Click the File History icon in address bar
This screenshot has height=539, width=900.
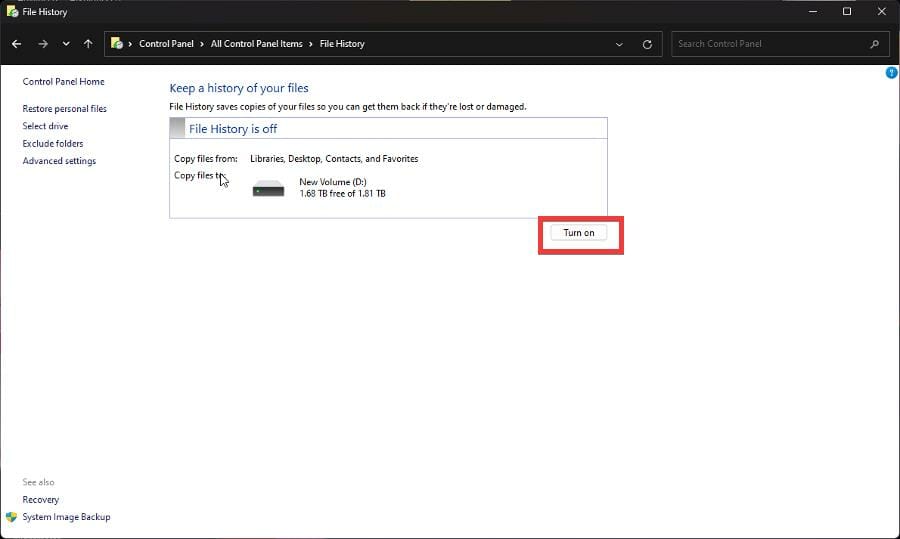tap(117, 44)
